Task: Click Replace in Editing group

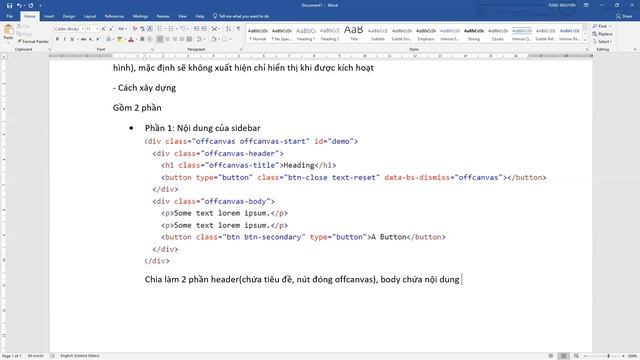Action: pyautogui.click(x=602, y=34)
